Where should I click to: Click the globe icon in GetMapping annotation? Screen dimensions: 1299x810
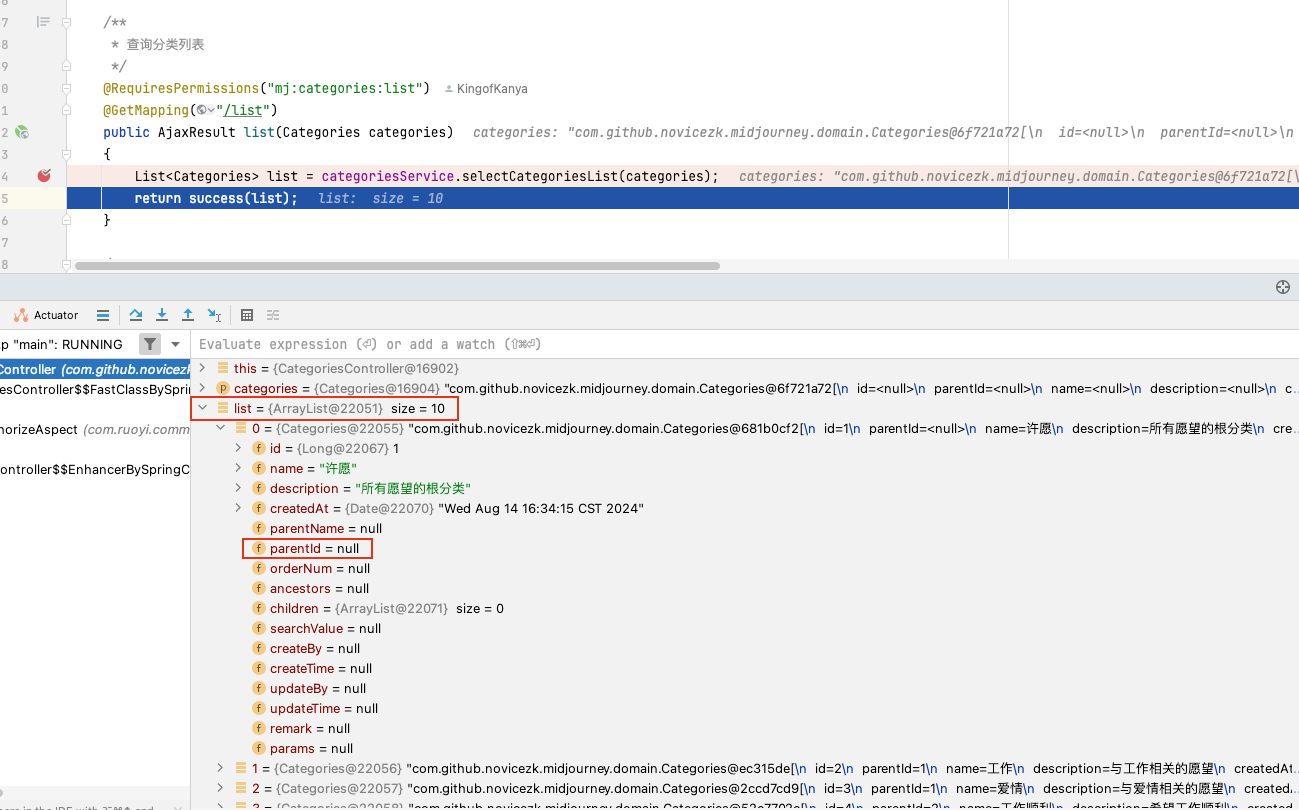pyautogui.click(x=202, y=110)
